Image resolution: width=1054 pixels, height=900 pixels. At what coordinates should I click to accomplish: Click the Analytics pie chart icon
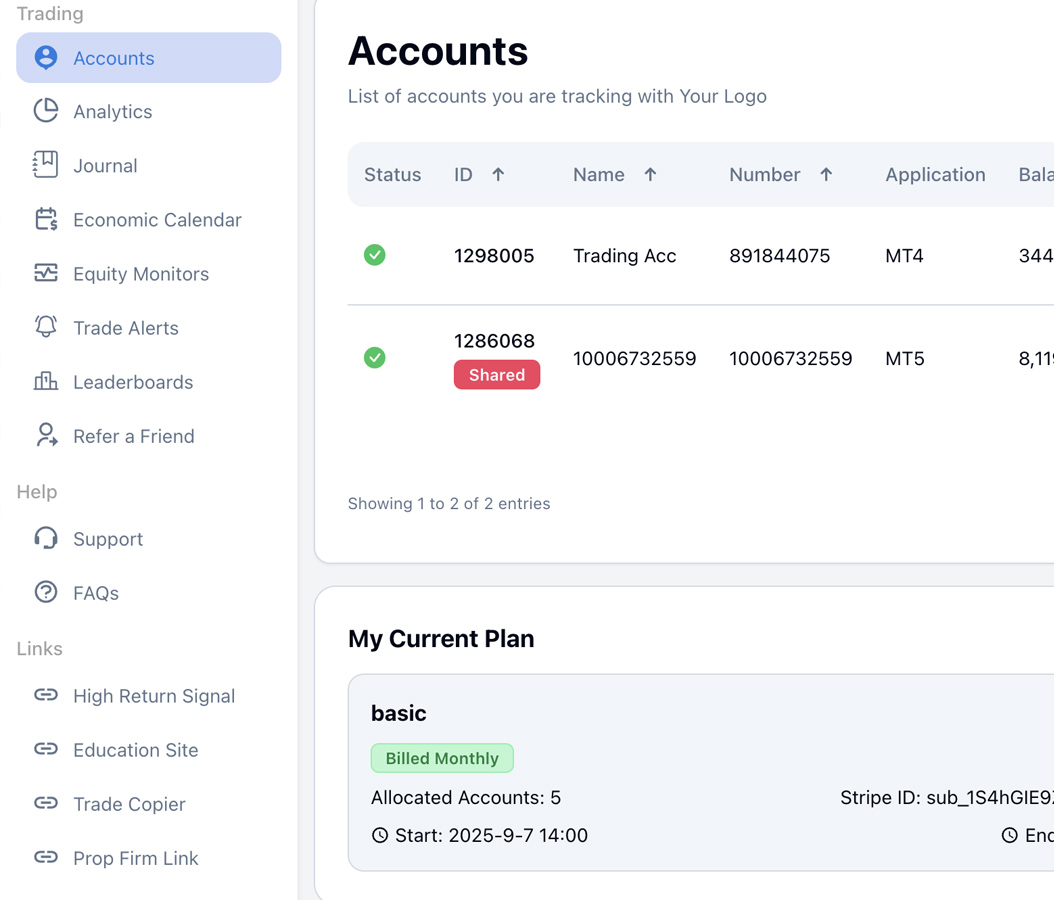(x=46, y=111)
